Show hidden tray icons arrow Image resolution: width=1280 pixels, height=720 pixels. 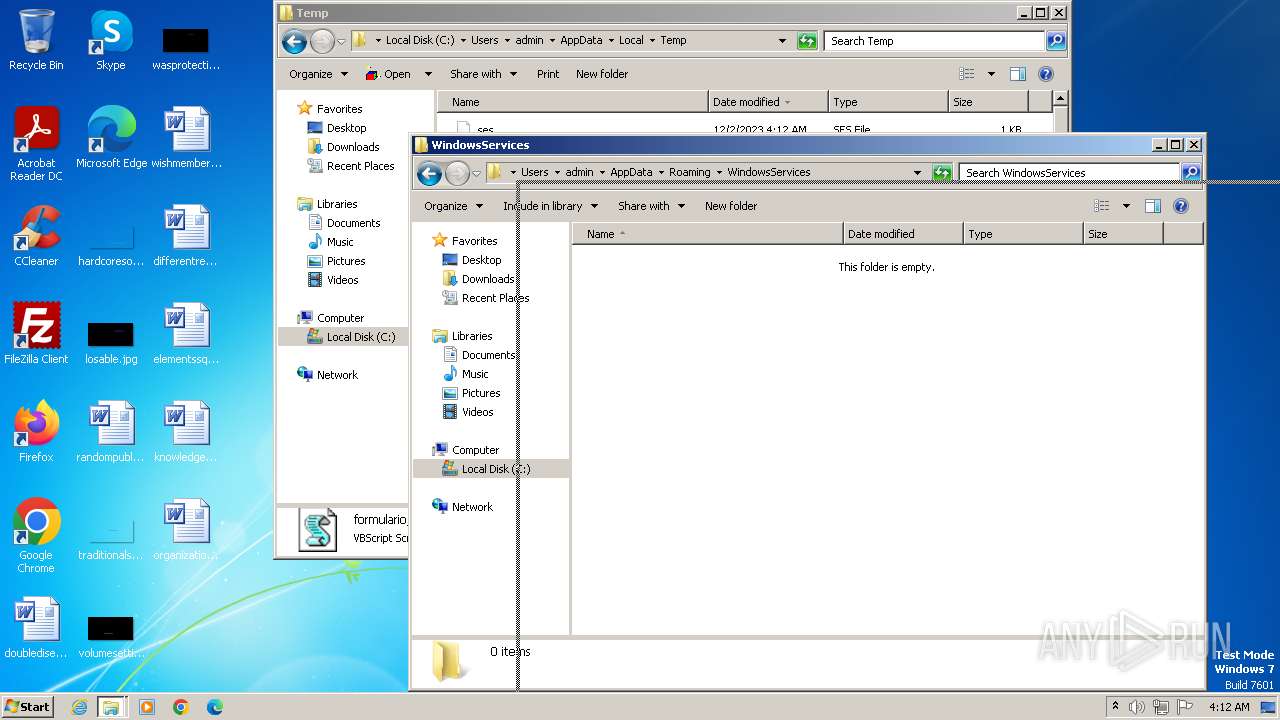[x=1115, y=706]
